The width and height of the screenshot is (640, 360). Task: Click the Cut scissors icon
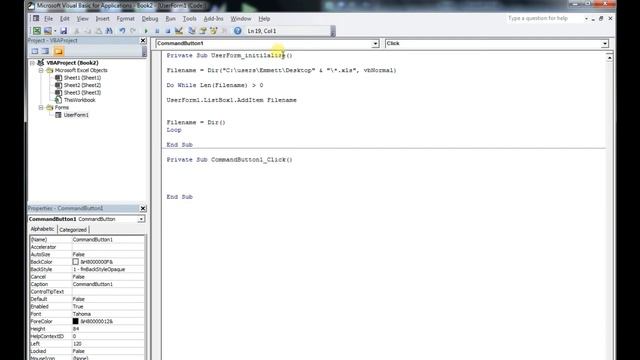[76, 31]
